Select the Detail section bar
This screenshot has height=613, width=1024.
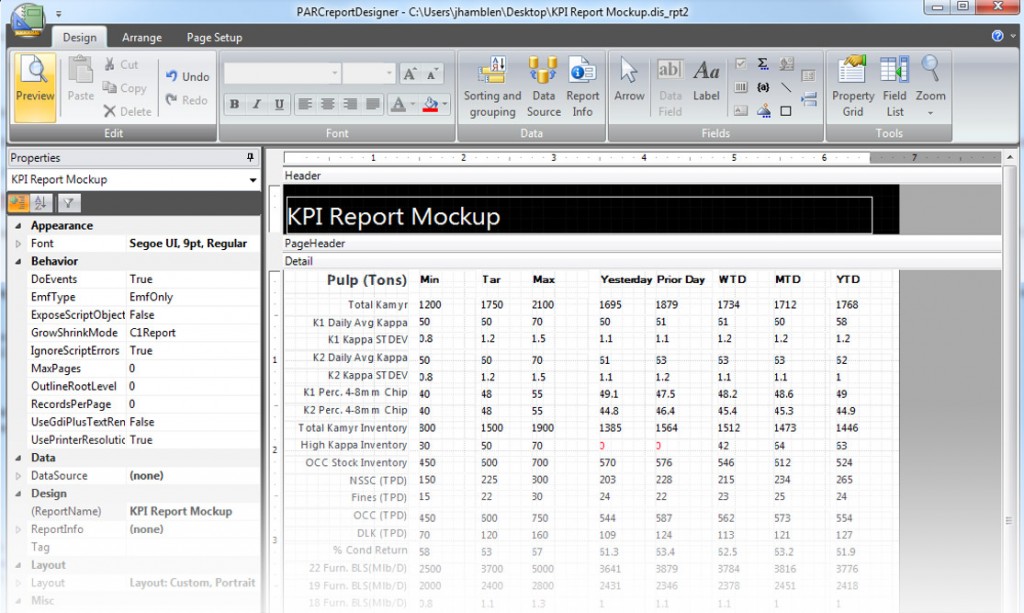[641, 261]
